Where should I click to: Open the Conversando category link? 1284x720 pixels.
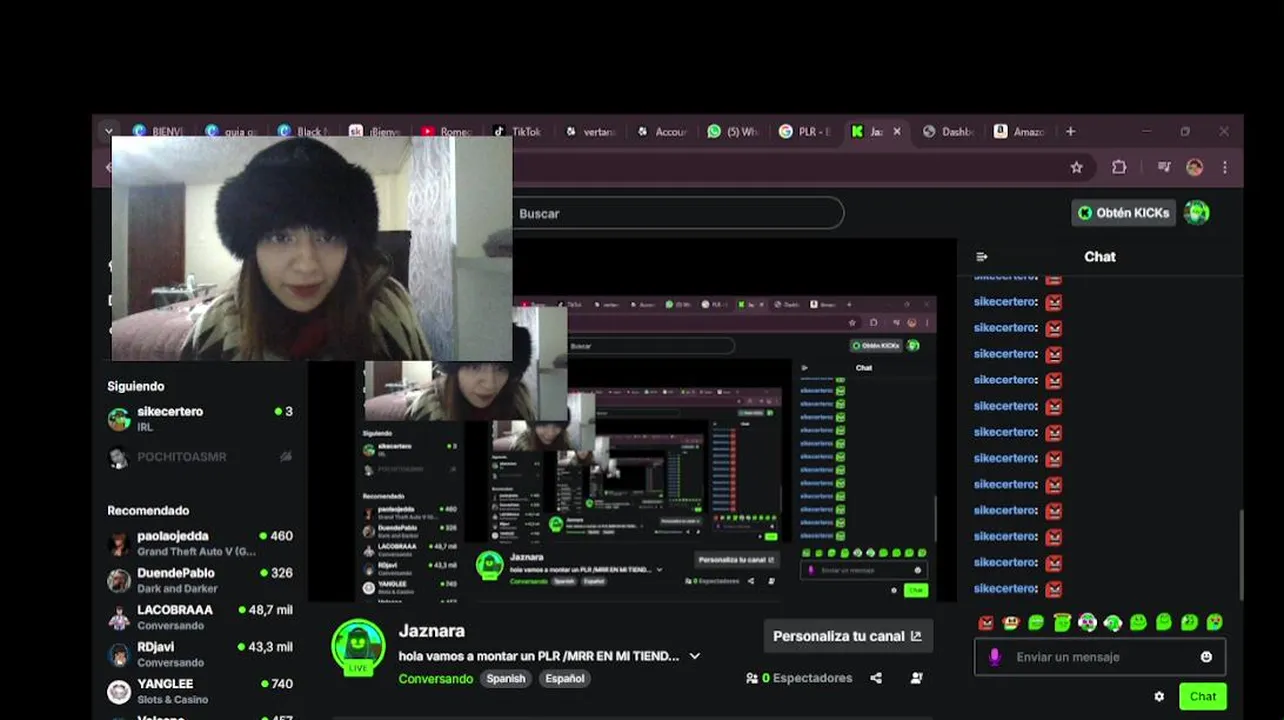click(x=436, y=678)
